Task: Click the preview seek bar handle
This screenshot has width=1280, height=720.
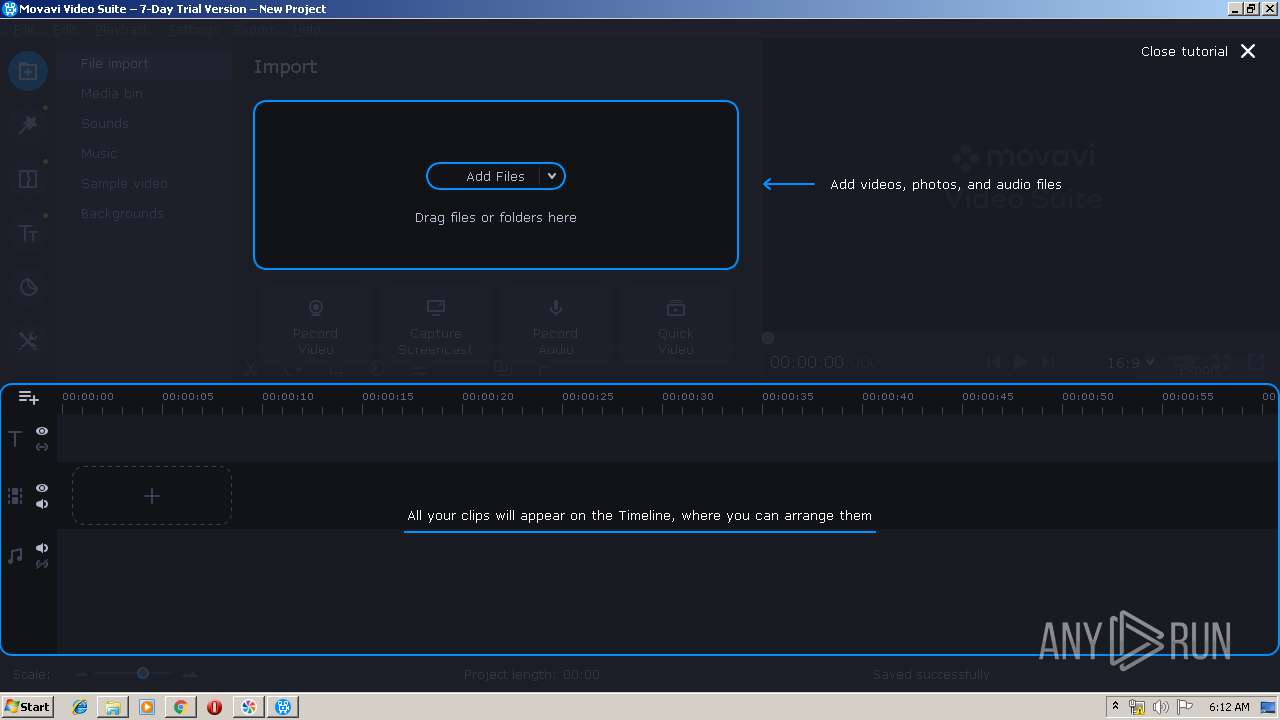Action: tap(768, 338)
